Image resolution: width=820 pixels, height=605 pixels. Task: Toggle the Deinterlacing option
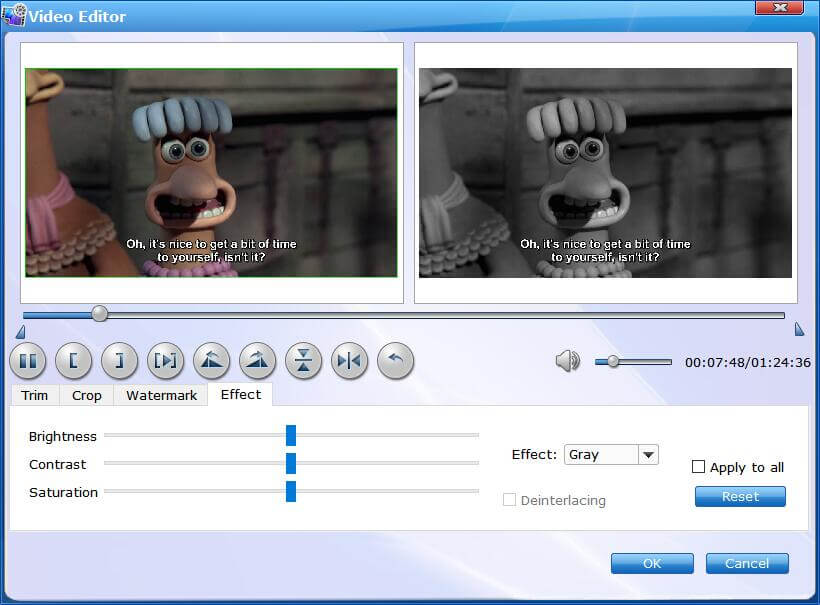click(x=511, y=500)
